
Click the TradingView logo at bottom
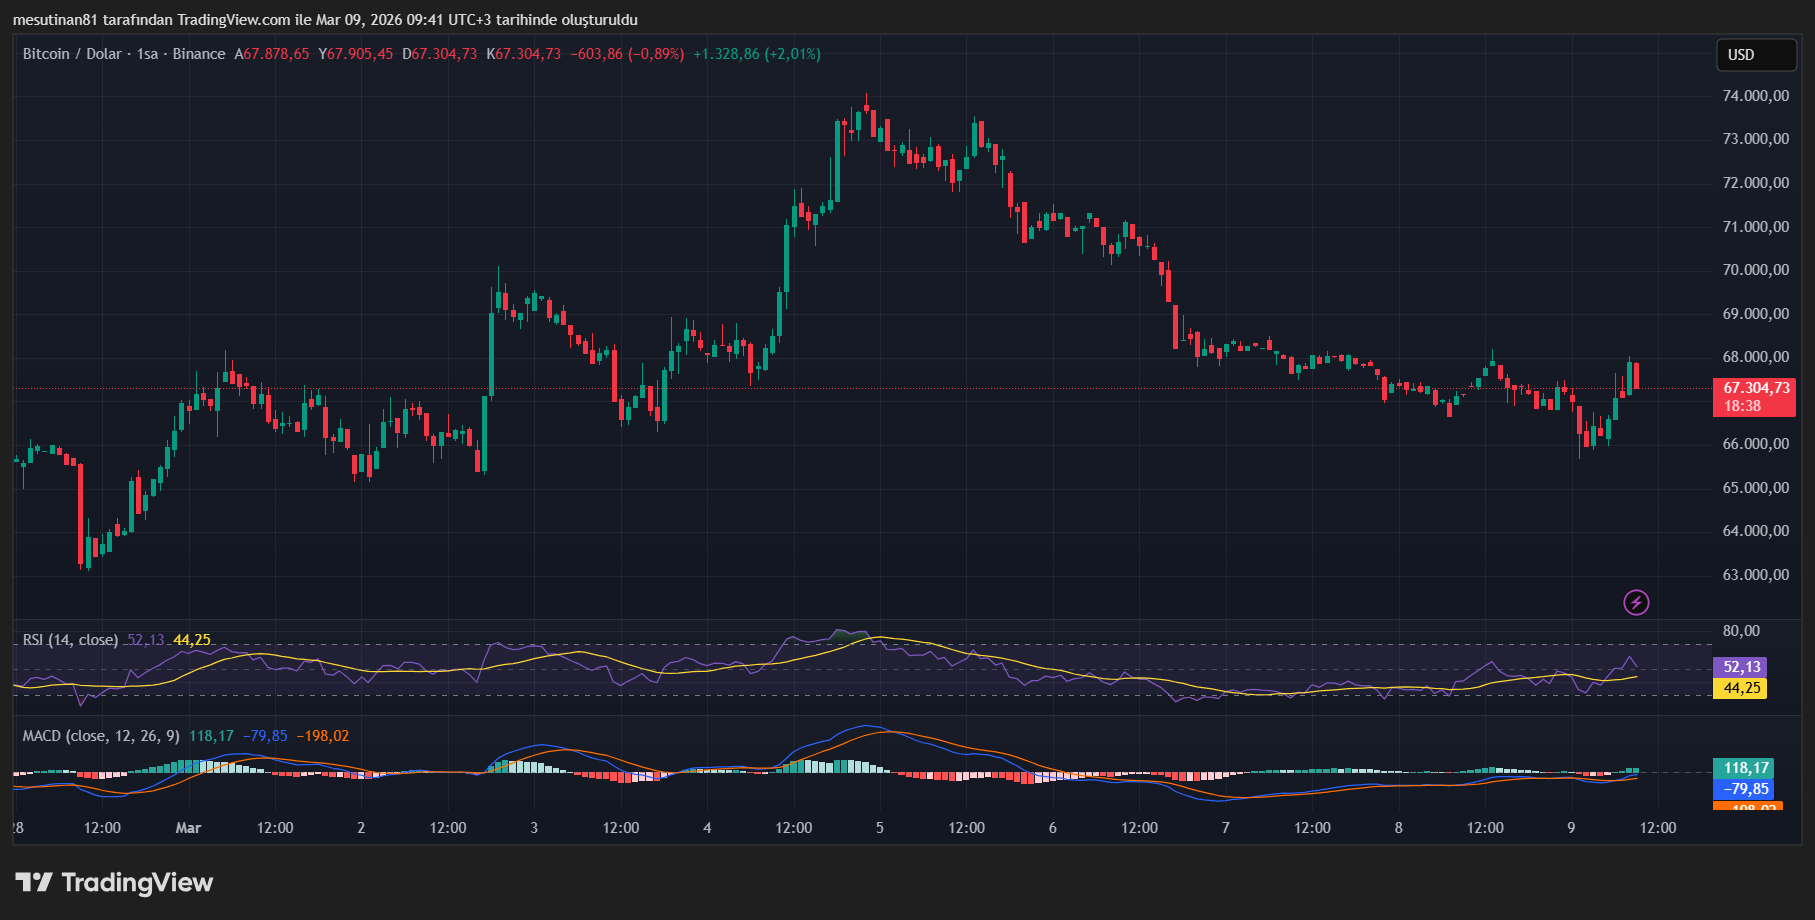pyautogui.click(x=114, y=882)
